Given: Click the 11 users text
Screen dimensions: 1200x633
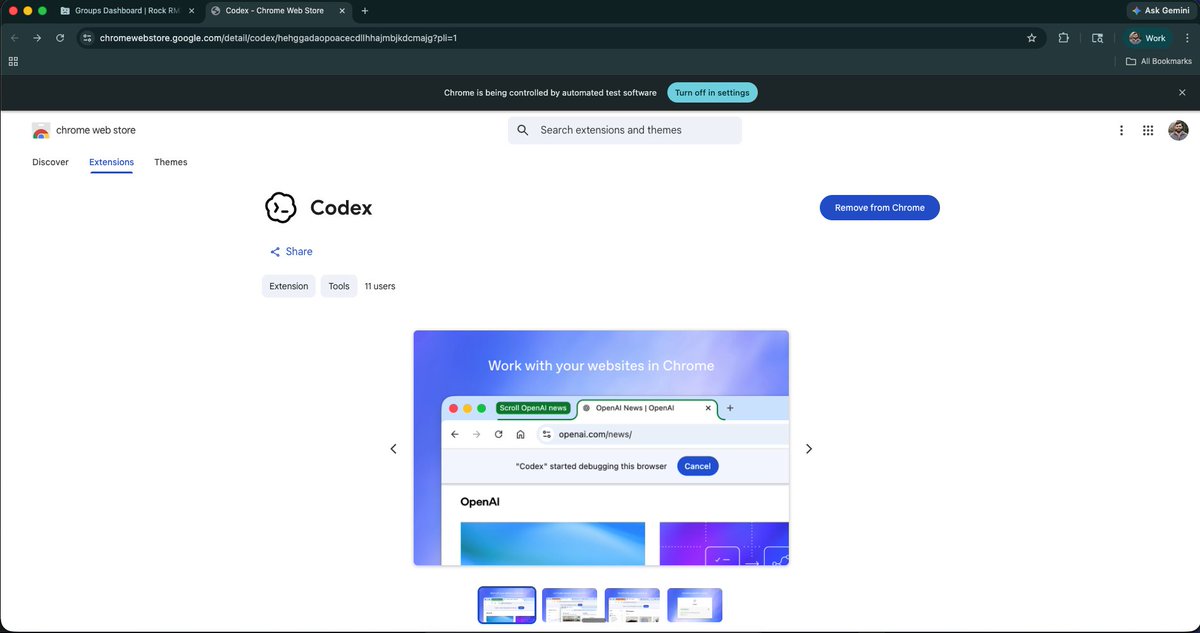Looking at the screenshot, I should [380, 286].
